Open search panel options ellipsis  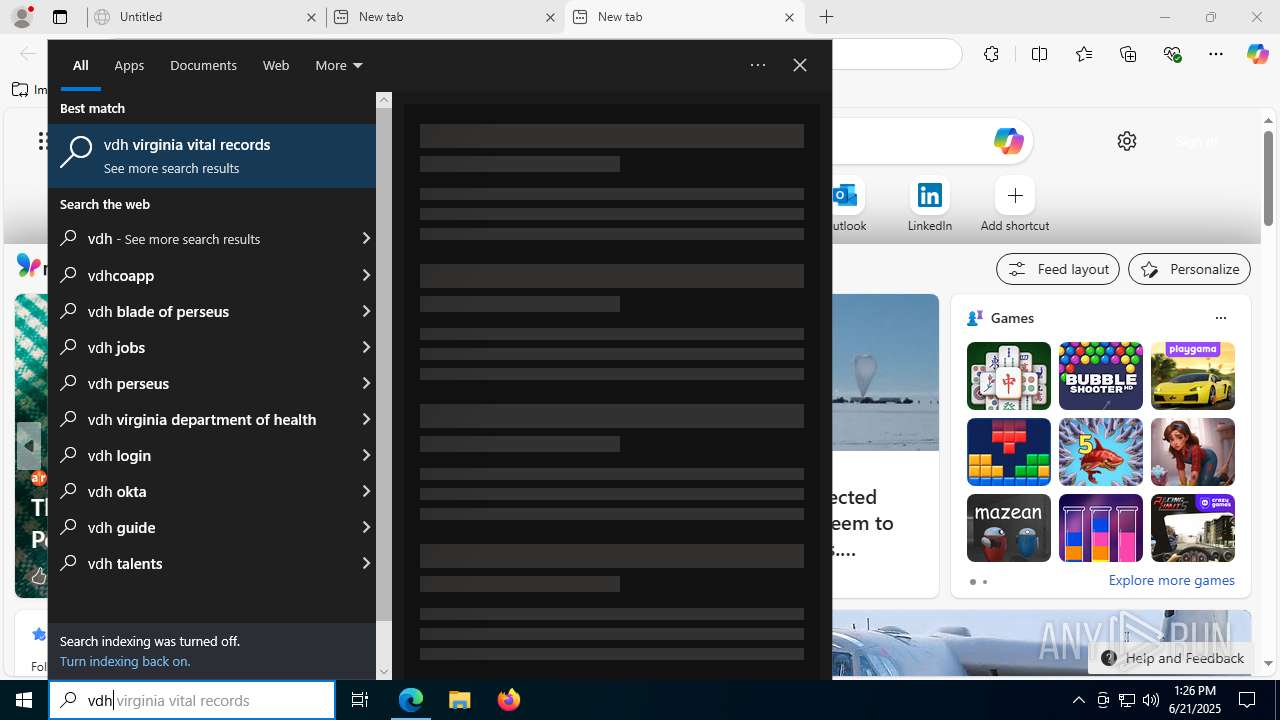[758, 65]
